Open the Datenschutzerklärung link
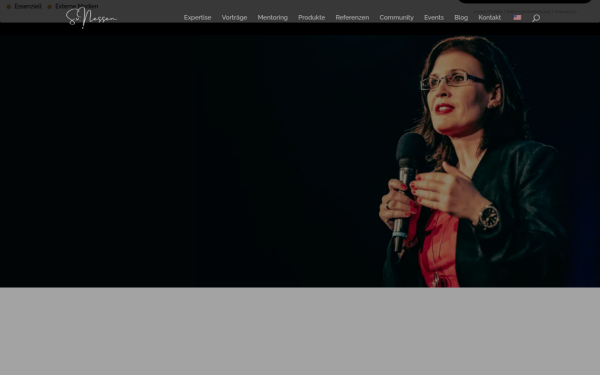Screen dimensions: 600x375 (x=528, y=12)
